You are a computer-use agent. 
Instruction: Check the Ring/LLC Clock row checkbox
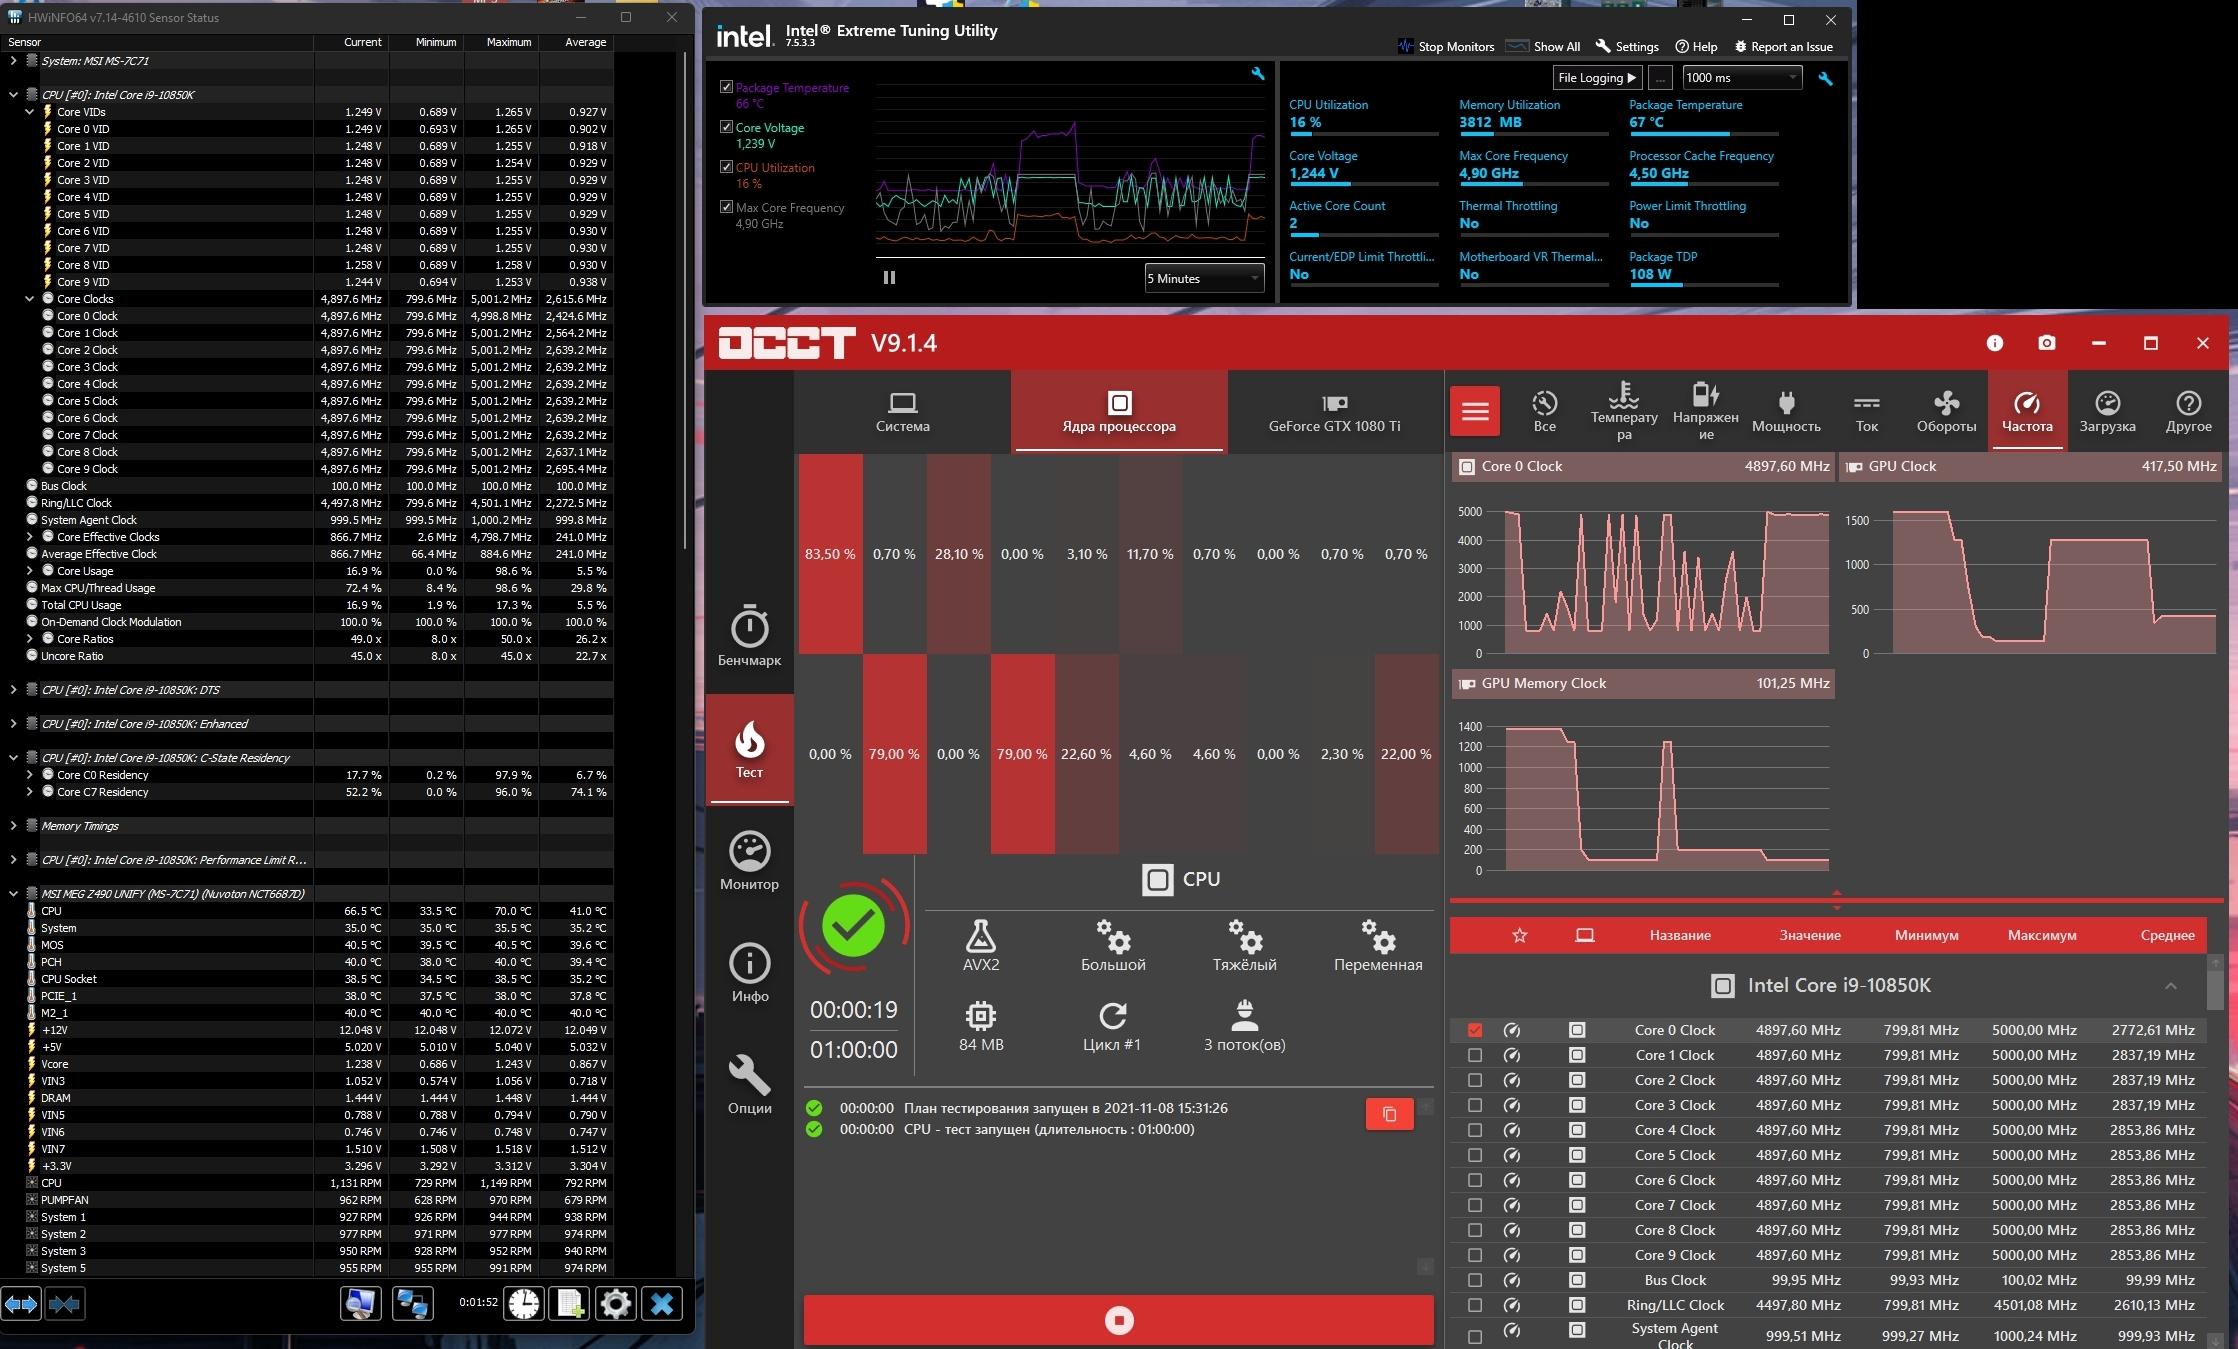[1475, 1305]
